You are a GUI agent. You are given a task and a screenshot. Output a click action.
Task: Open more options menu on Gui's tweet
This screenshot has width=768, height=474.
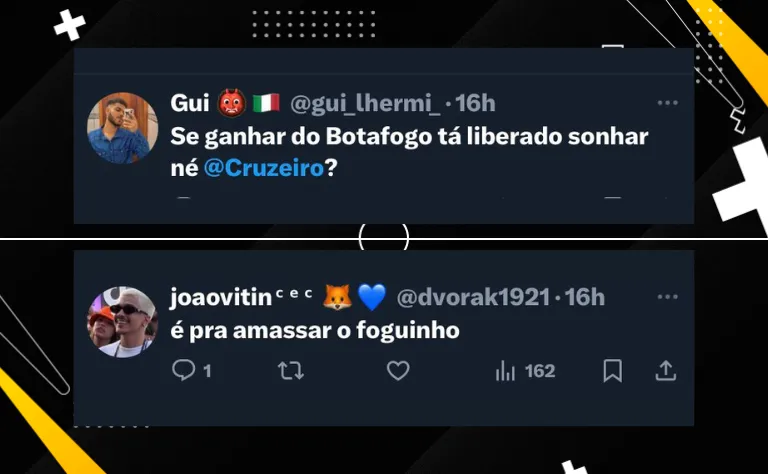668,103
